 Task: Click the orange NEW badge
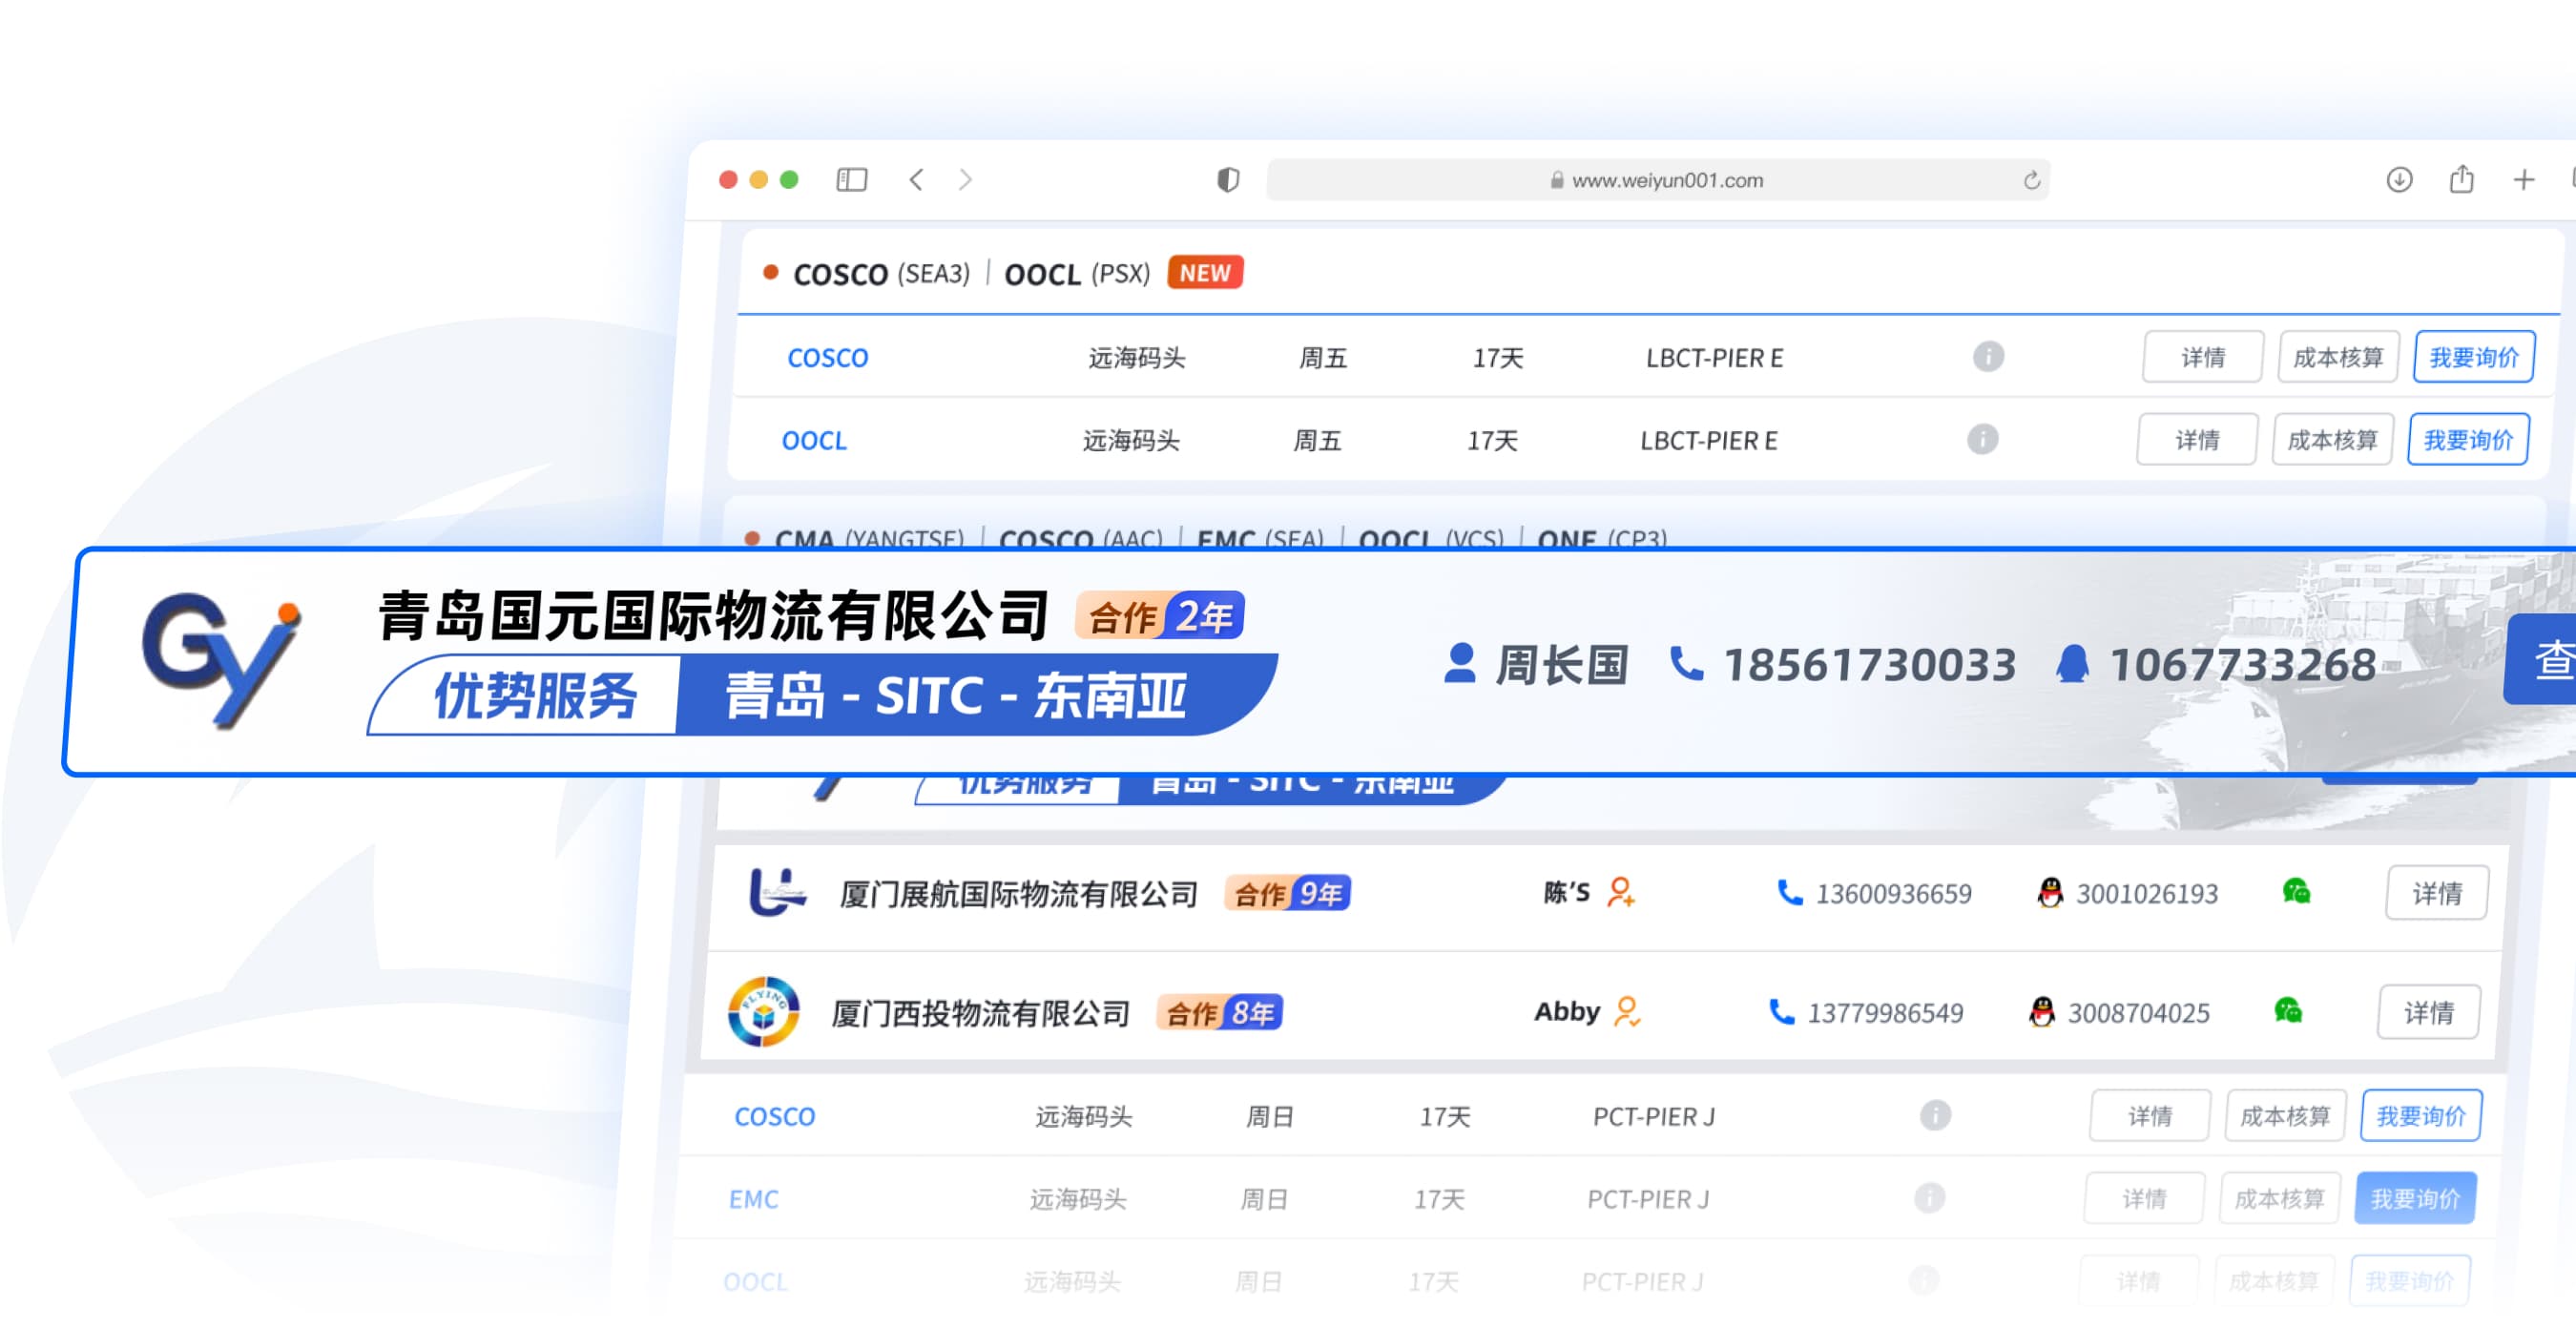[1205, 272]
